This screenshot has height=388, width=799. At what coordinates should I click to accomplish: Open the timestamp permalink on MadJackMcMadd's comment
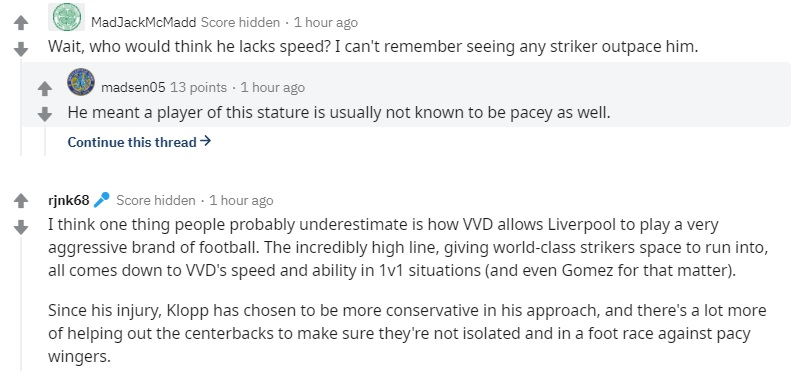326,22
